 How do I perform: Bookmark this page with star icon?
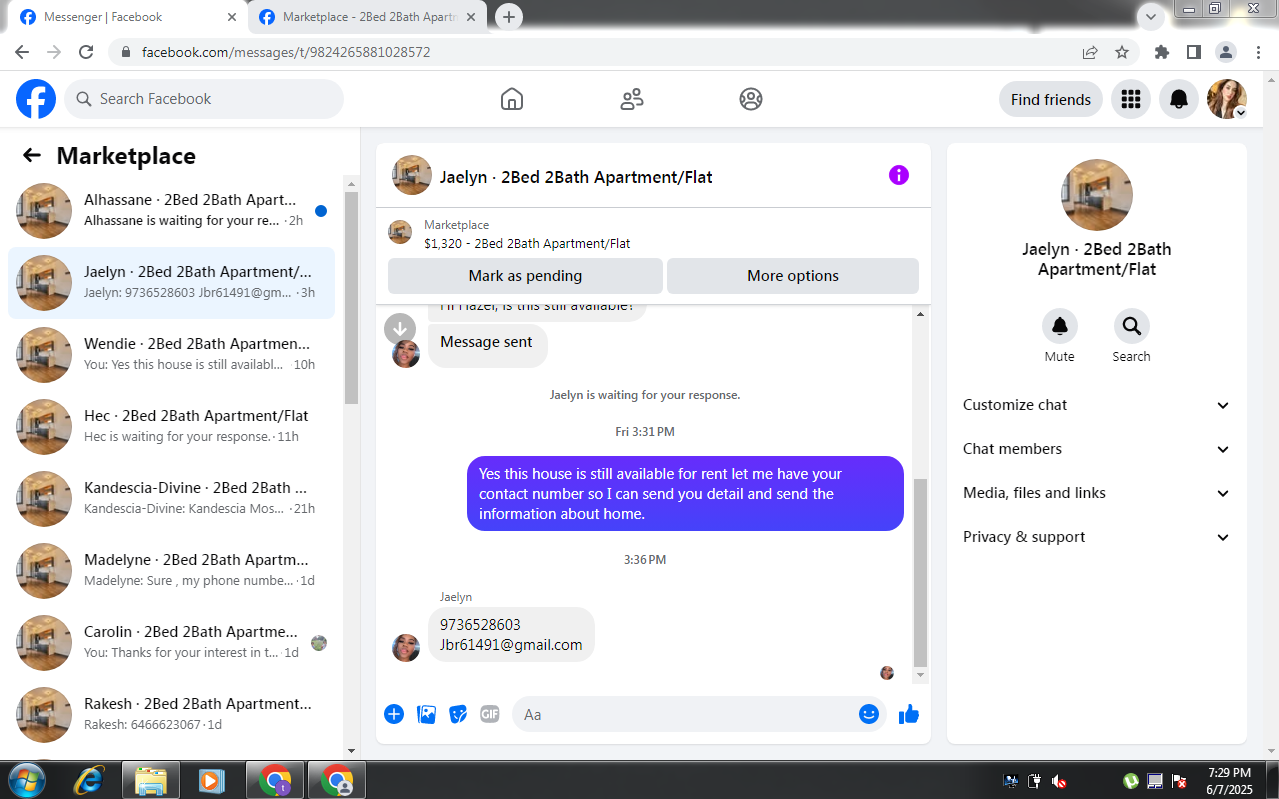coord(1122,52)
